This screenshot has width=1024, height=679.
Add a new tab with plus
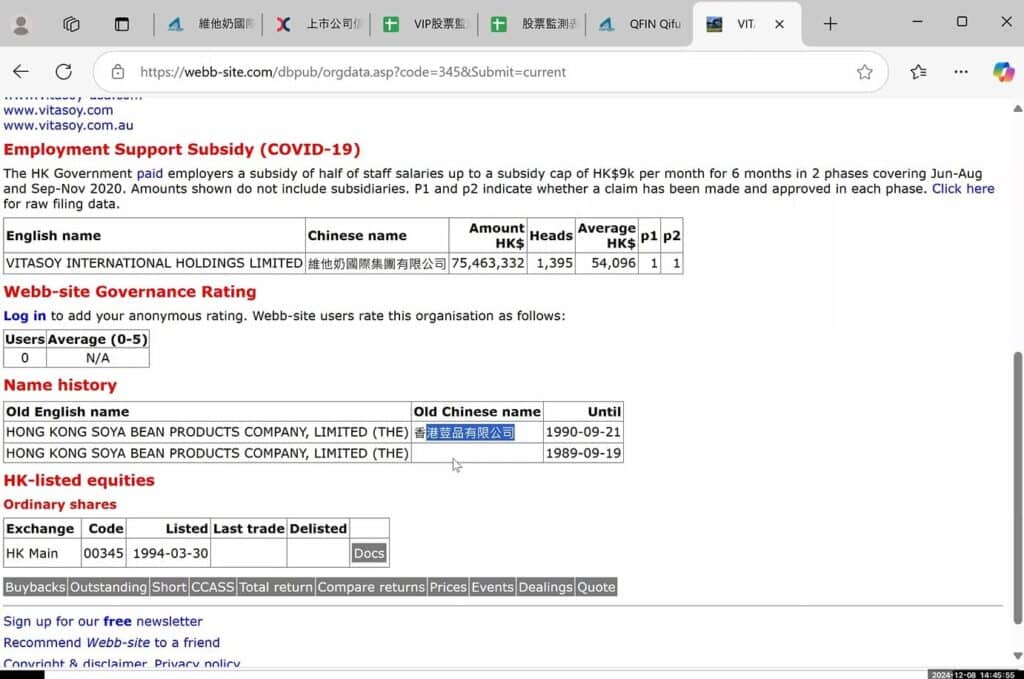click(830, 24)
